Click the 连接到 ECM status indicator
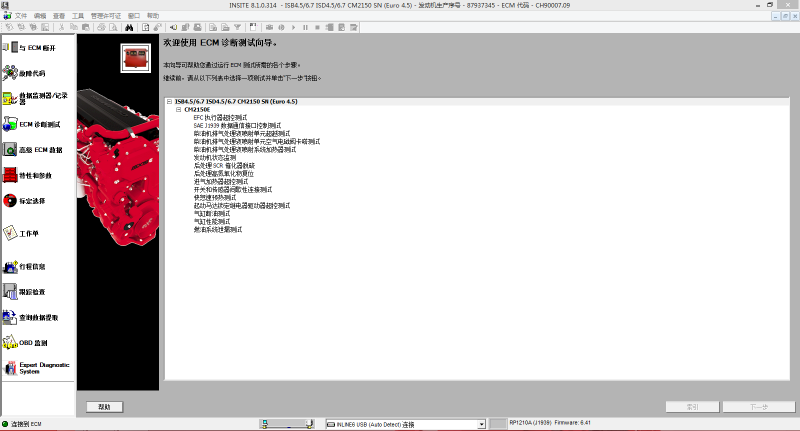 click(x=22, y=424)
